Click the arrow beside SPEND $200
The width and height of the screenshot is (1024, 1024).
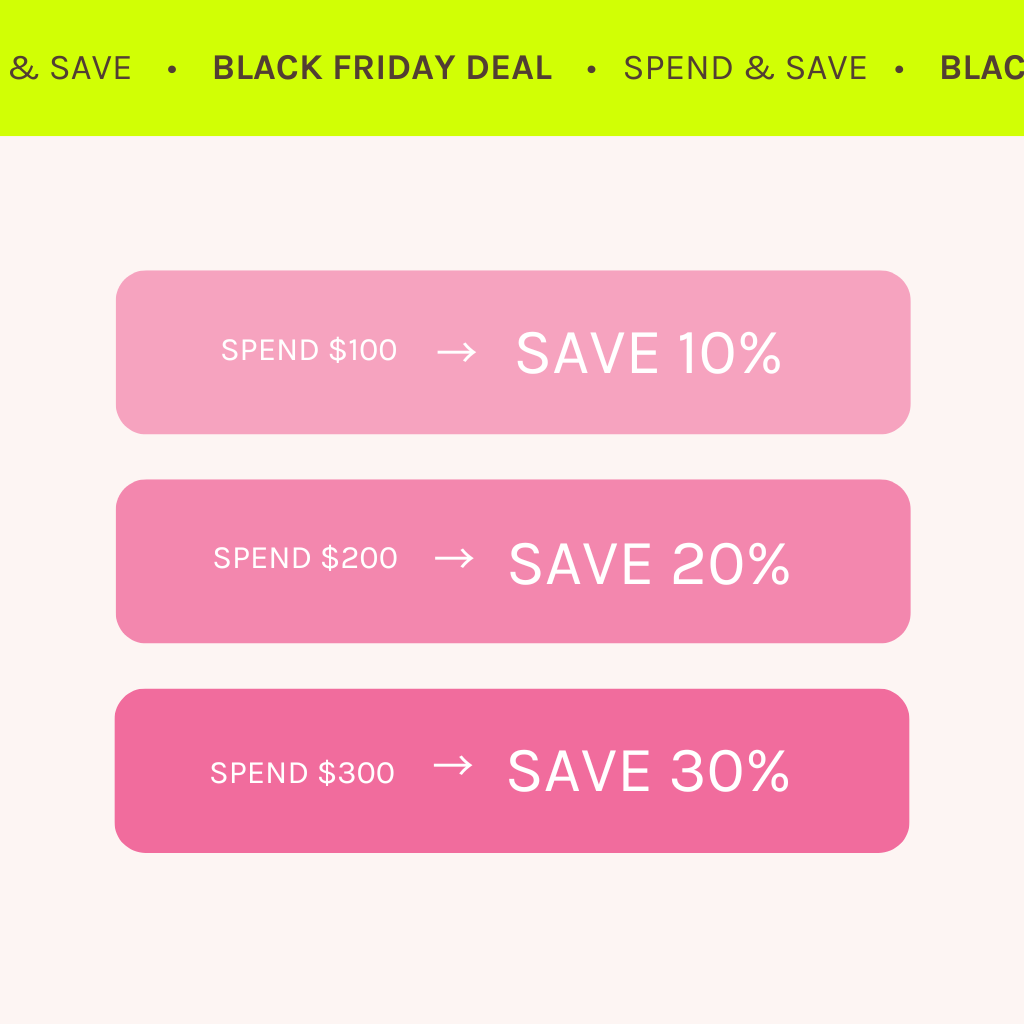pos(454,558)
